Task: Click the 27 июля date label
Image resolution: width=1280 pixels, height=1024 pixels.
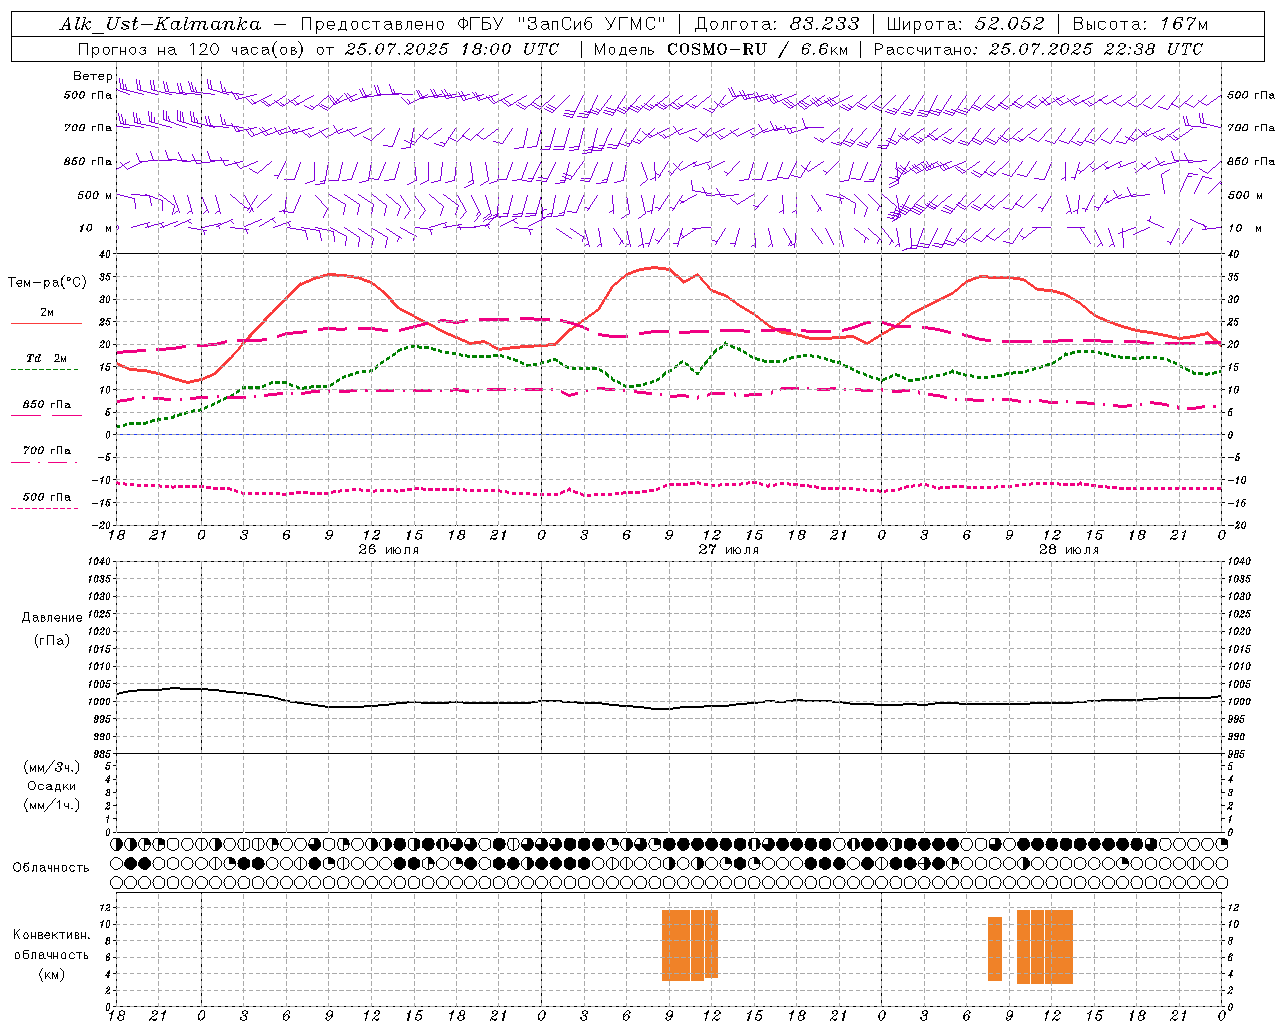Action: point(728,549)
